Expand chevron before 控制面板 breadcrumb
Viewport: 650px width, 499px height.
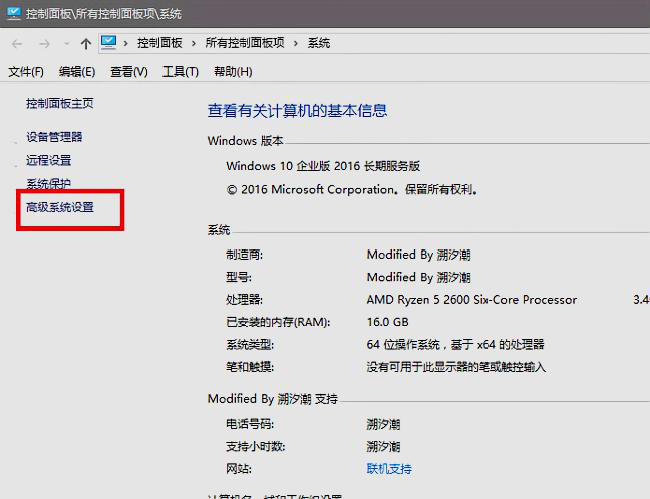click(x=126, y=43)
